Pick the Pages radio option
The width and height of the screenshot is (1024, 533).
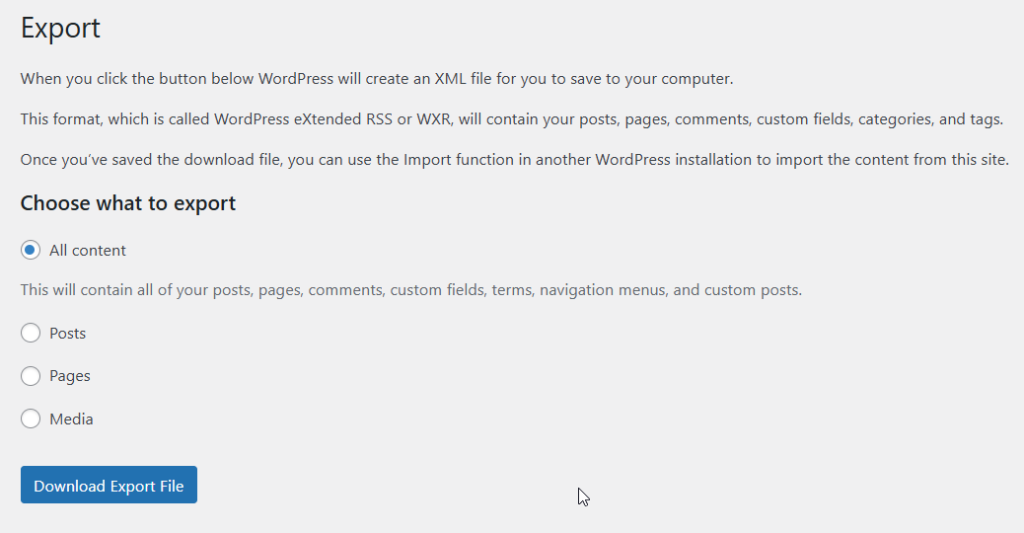(x=30, y=376)
